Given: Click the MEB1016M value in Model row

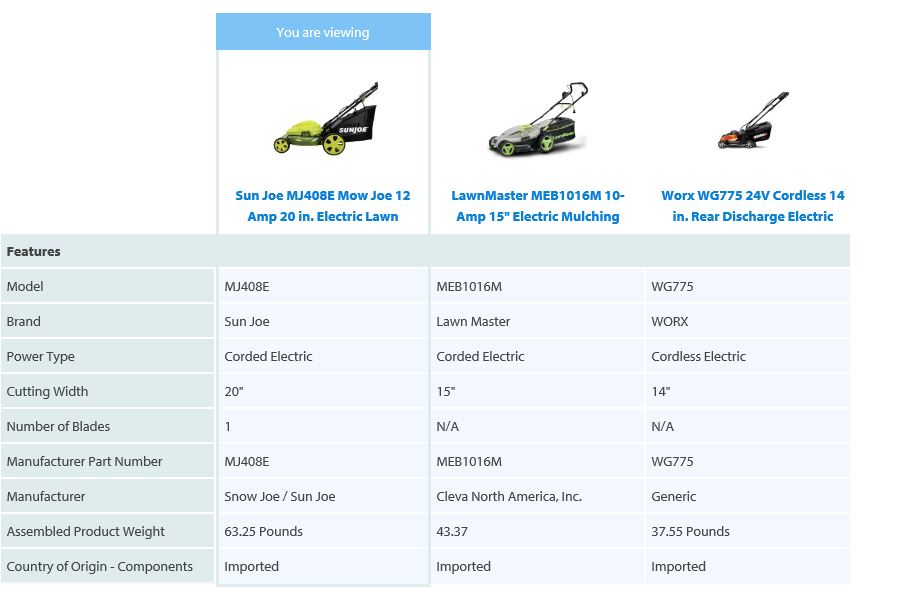Looking at the screenshot, I should [x=469, y=286].
